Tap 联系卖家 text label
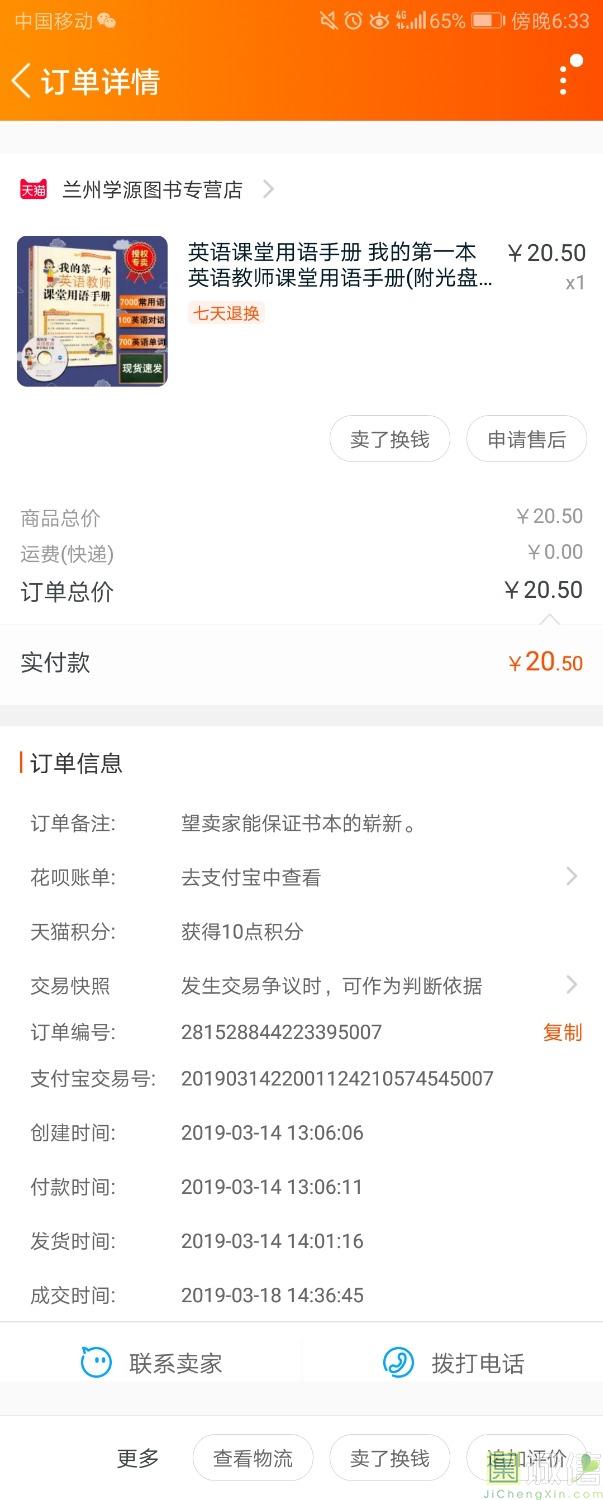 175,1363
